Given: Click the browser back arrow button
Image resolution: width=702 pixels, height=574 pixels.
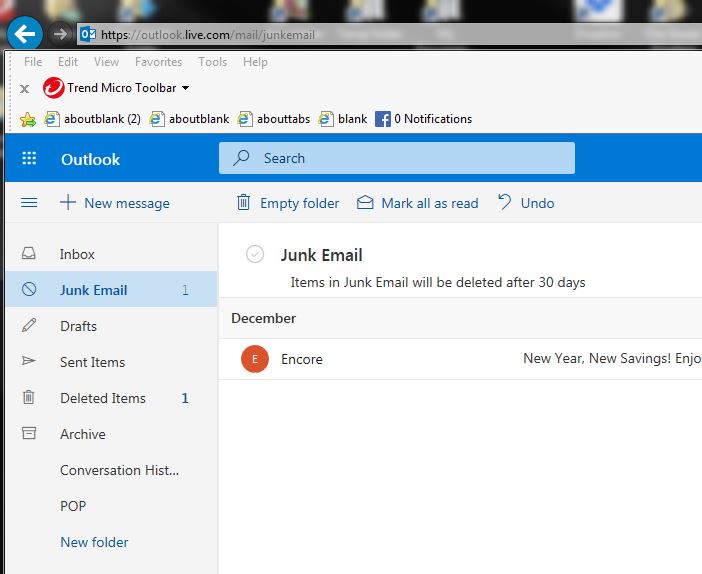Looking at the screenshot, I should coord(25,34).
